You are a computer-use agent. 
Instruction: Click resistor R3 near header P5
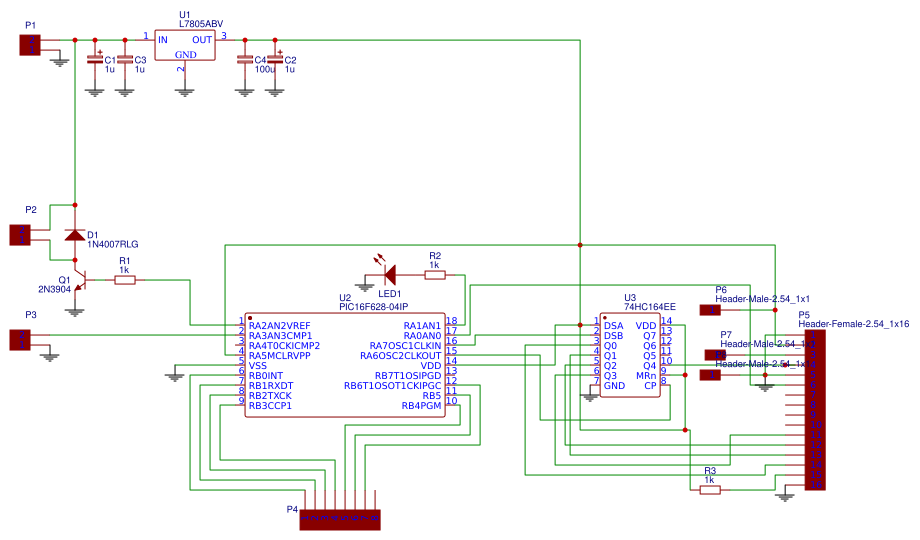[710, 490]
